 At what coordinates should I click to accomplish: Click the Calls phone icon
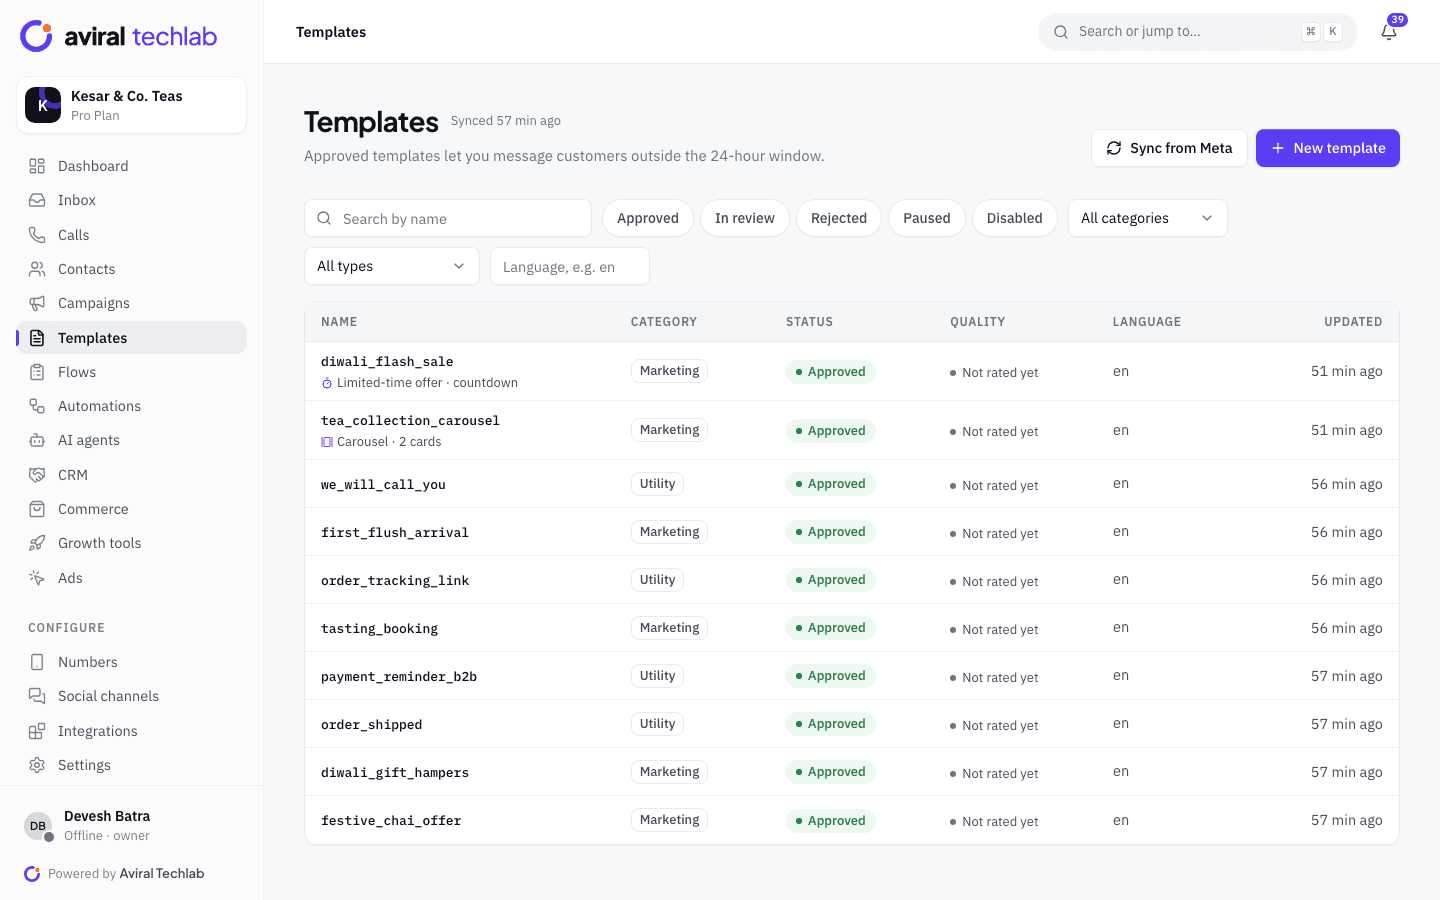coord(37,235)
